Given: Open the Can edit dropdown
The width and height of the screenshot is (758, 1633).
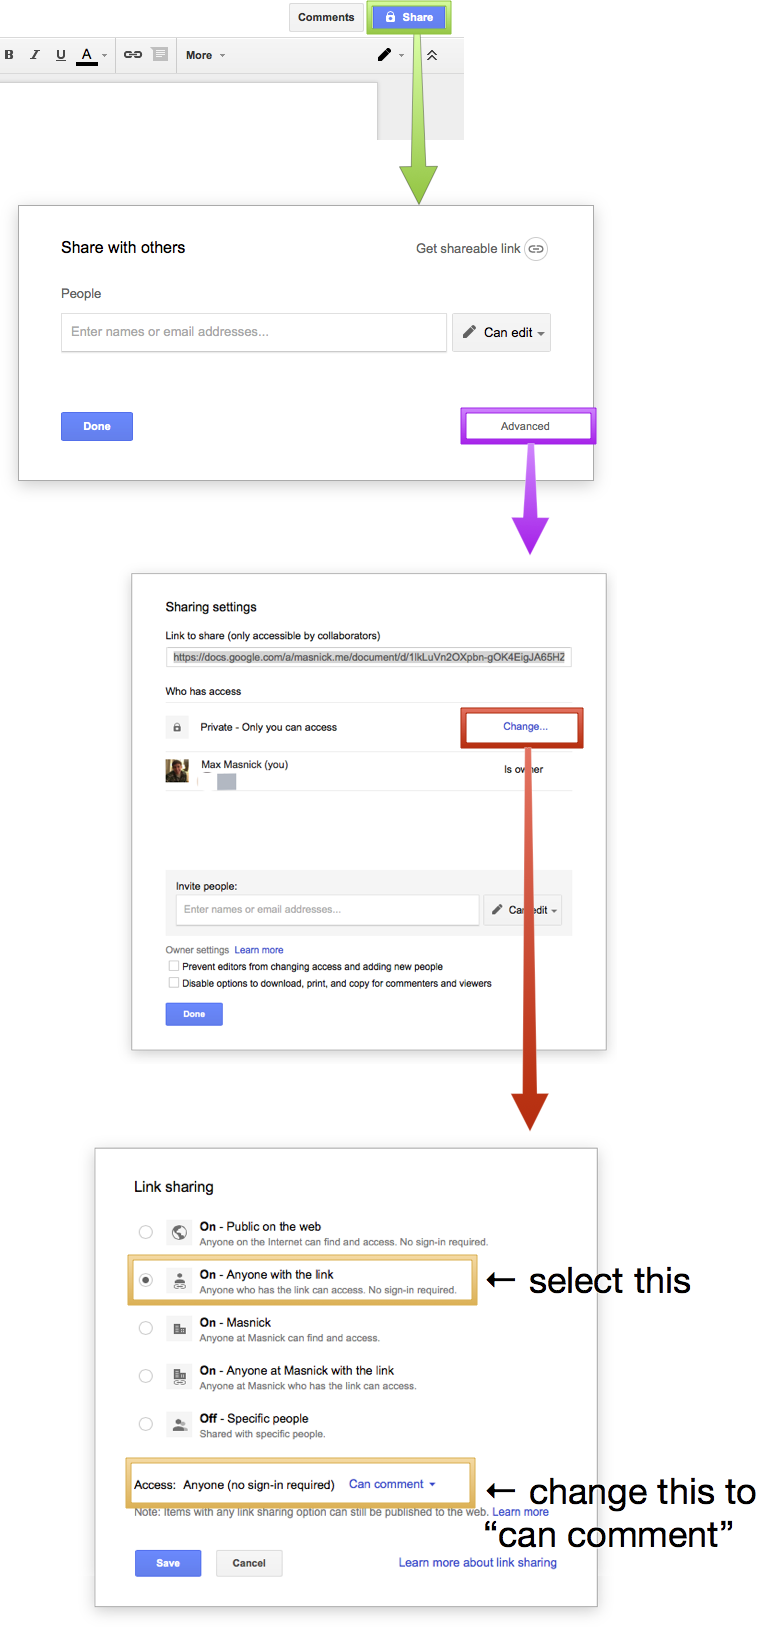Looking at the screenshot, I should tap(501, 332).
